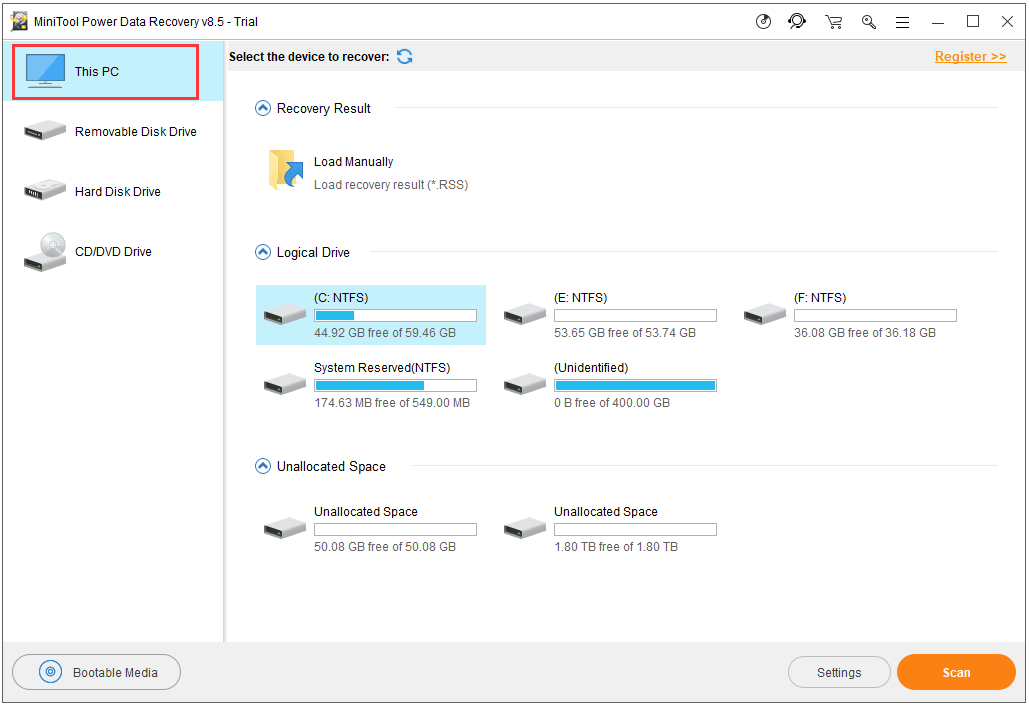The image size is (1029, 706).
Task: Open the register key icon in title bar
Action: (869, 22)
